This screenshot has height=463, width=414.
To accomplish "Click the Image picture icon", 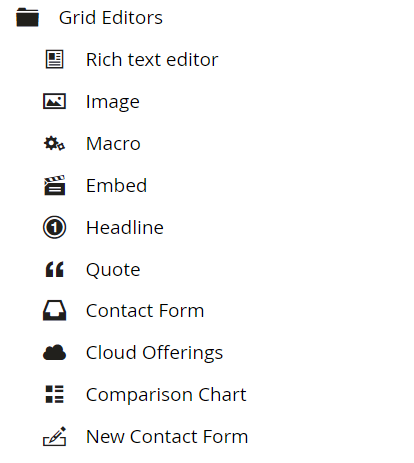I will 54,101.
